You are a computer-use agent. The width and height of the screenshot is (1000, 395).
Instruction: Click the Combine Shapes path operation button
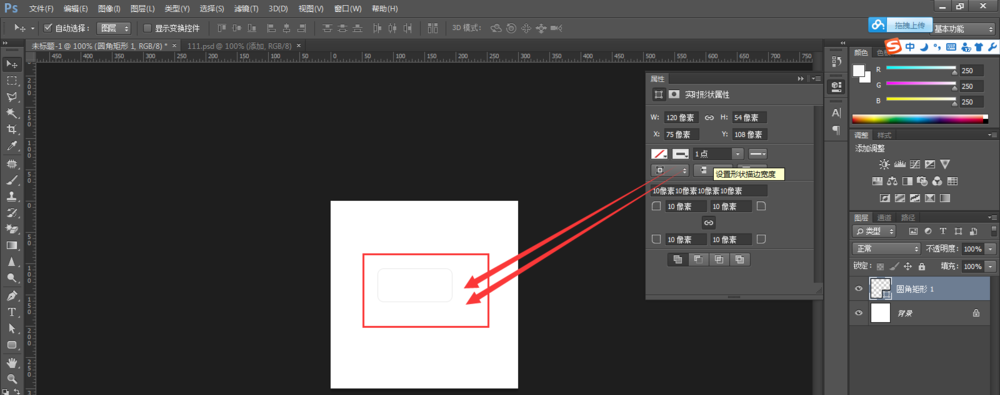[678, 259]
